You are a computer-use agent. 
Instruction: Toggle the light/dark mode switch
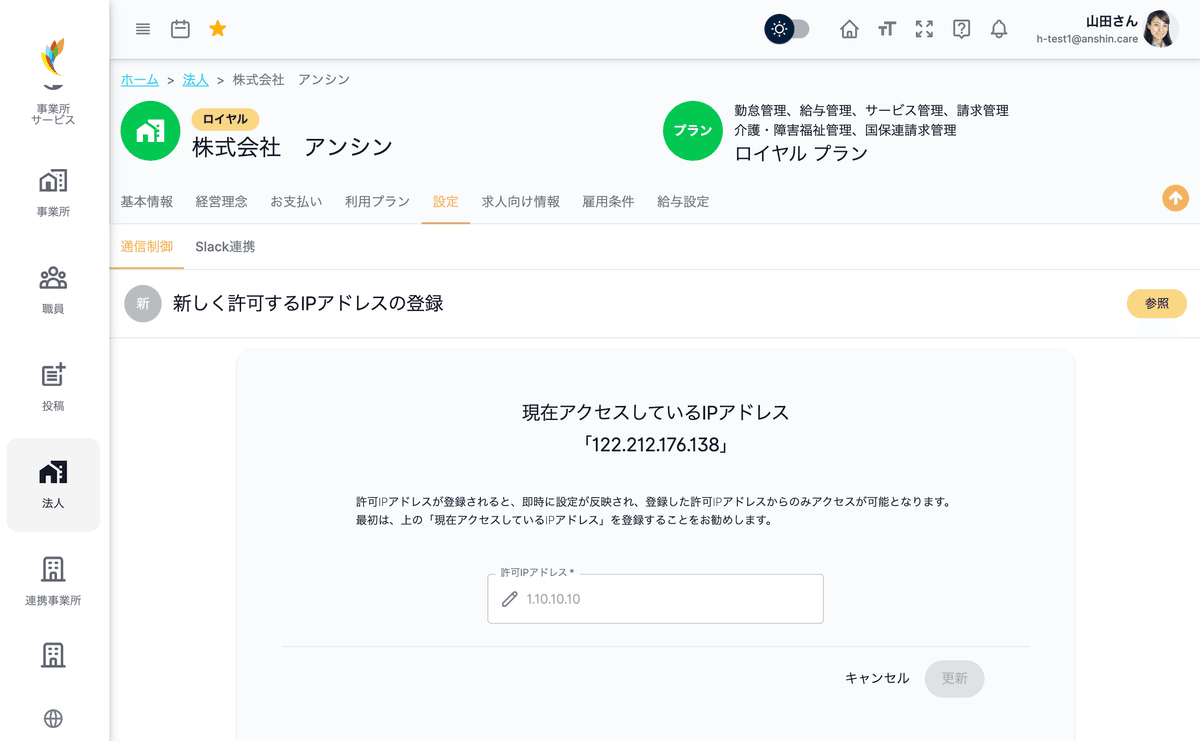click(x=787, y=29)
